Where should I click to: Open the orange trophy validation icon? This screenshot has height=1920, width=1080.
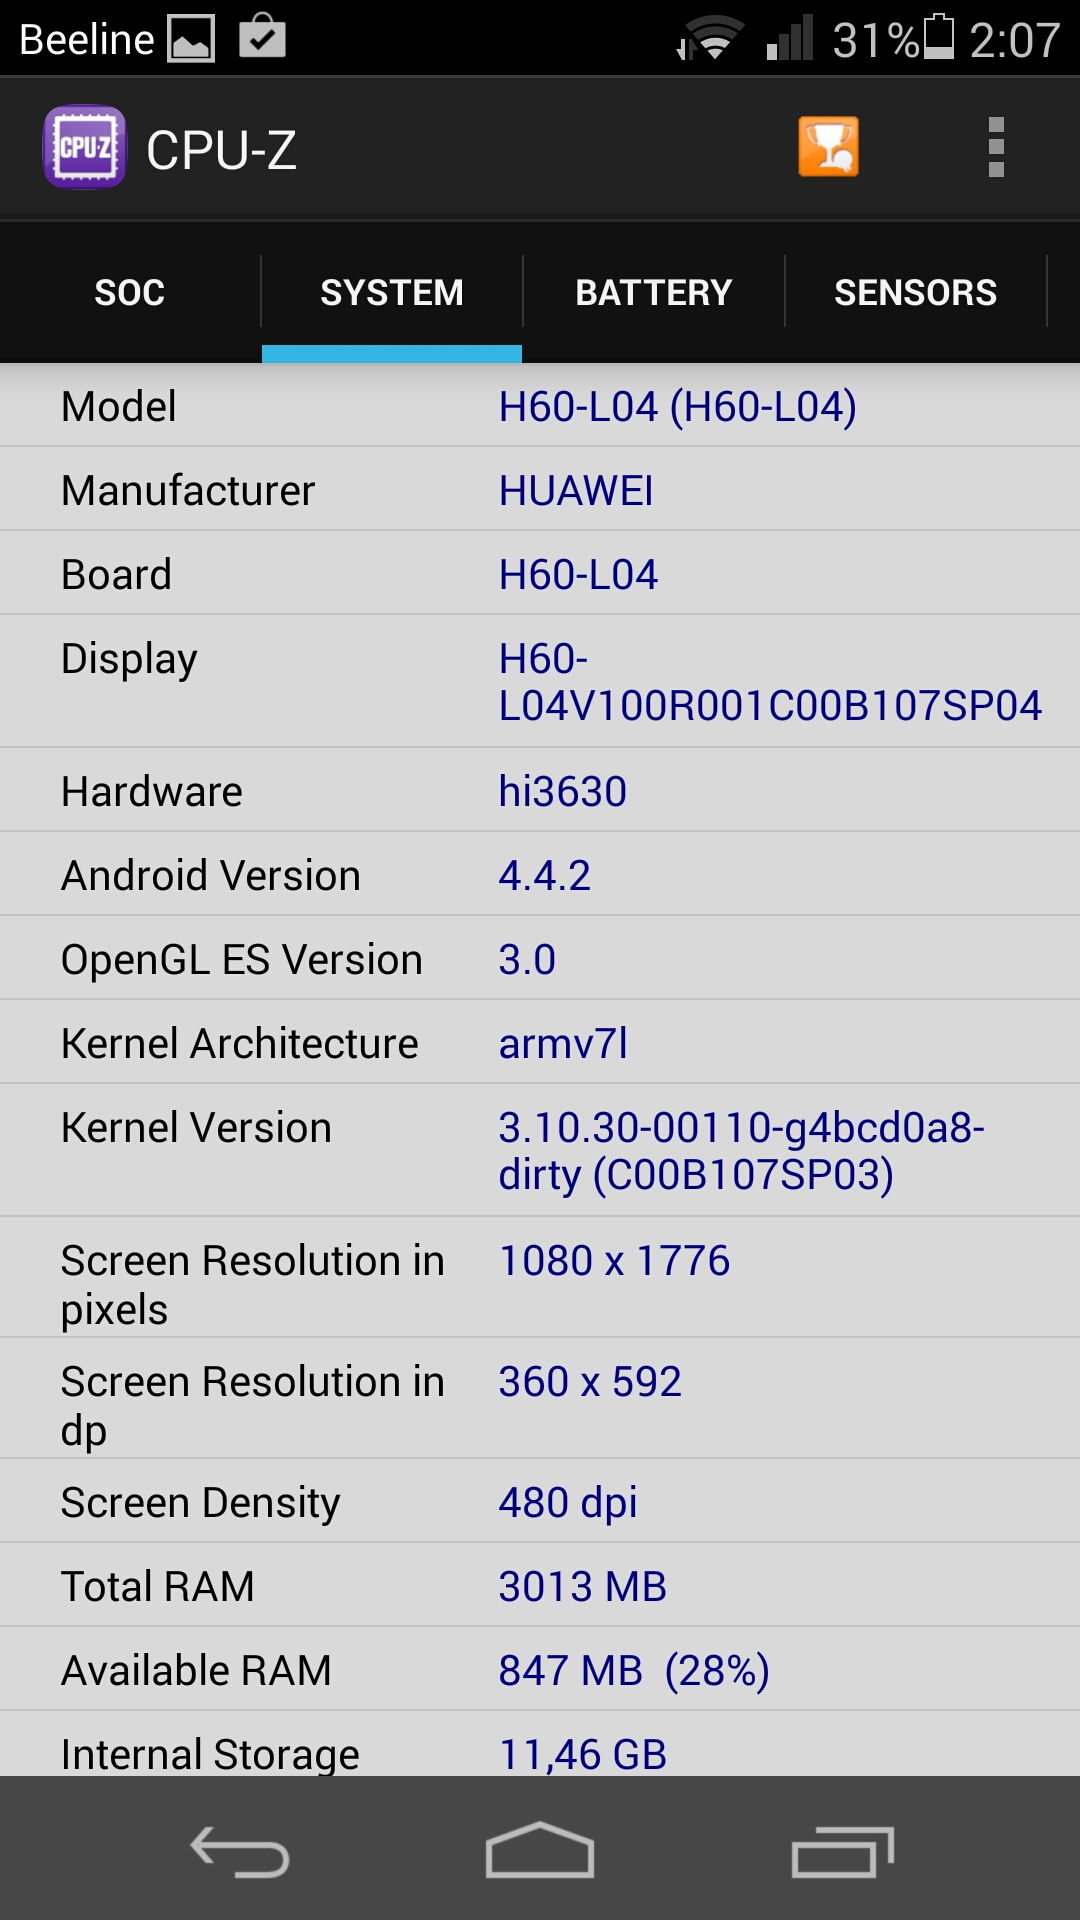(828, 147)
